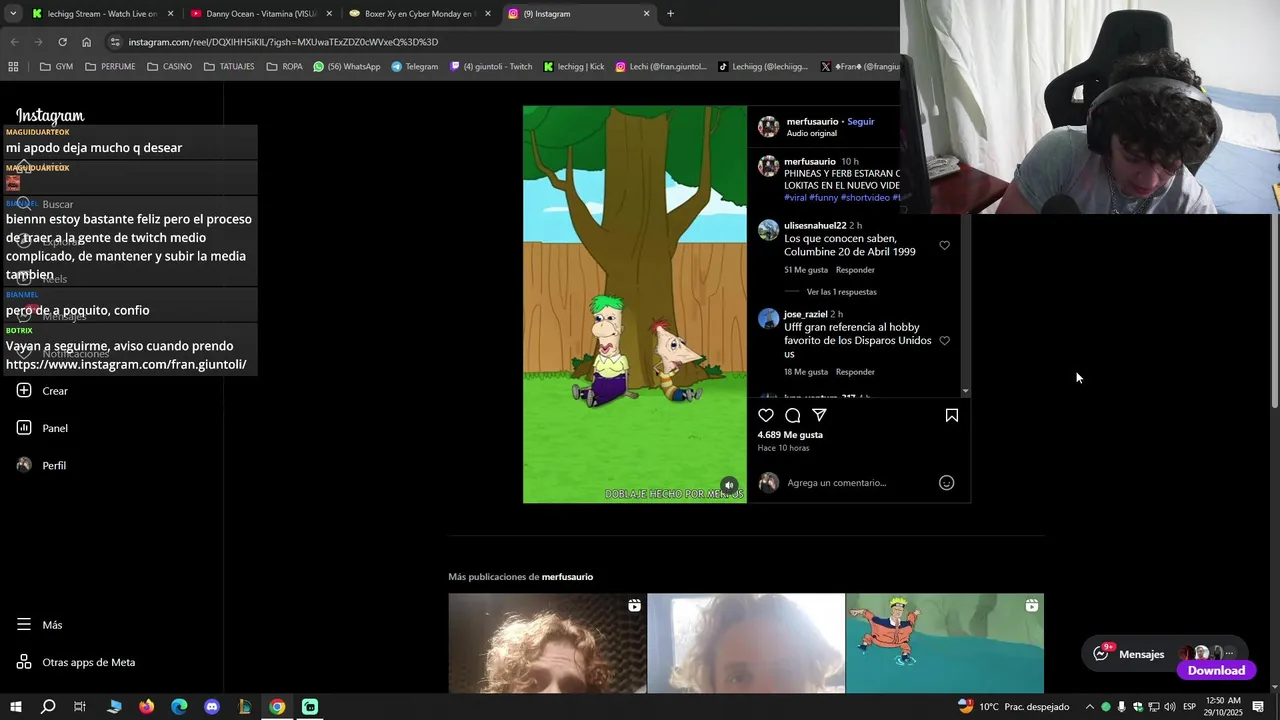Click the address bar URL
The height and width of the screenshot is (720, 1280).
tap(283, 42)
